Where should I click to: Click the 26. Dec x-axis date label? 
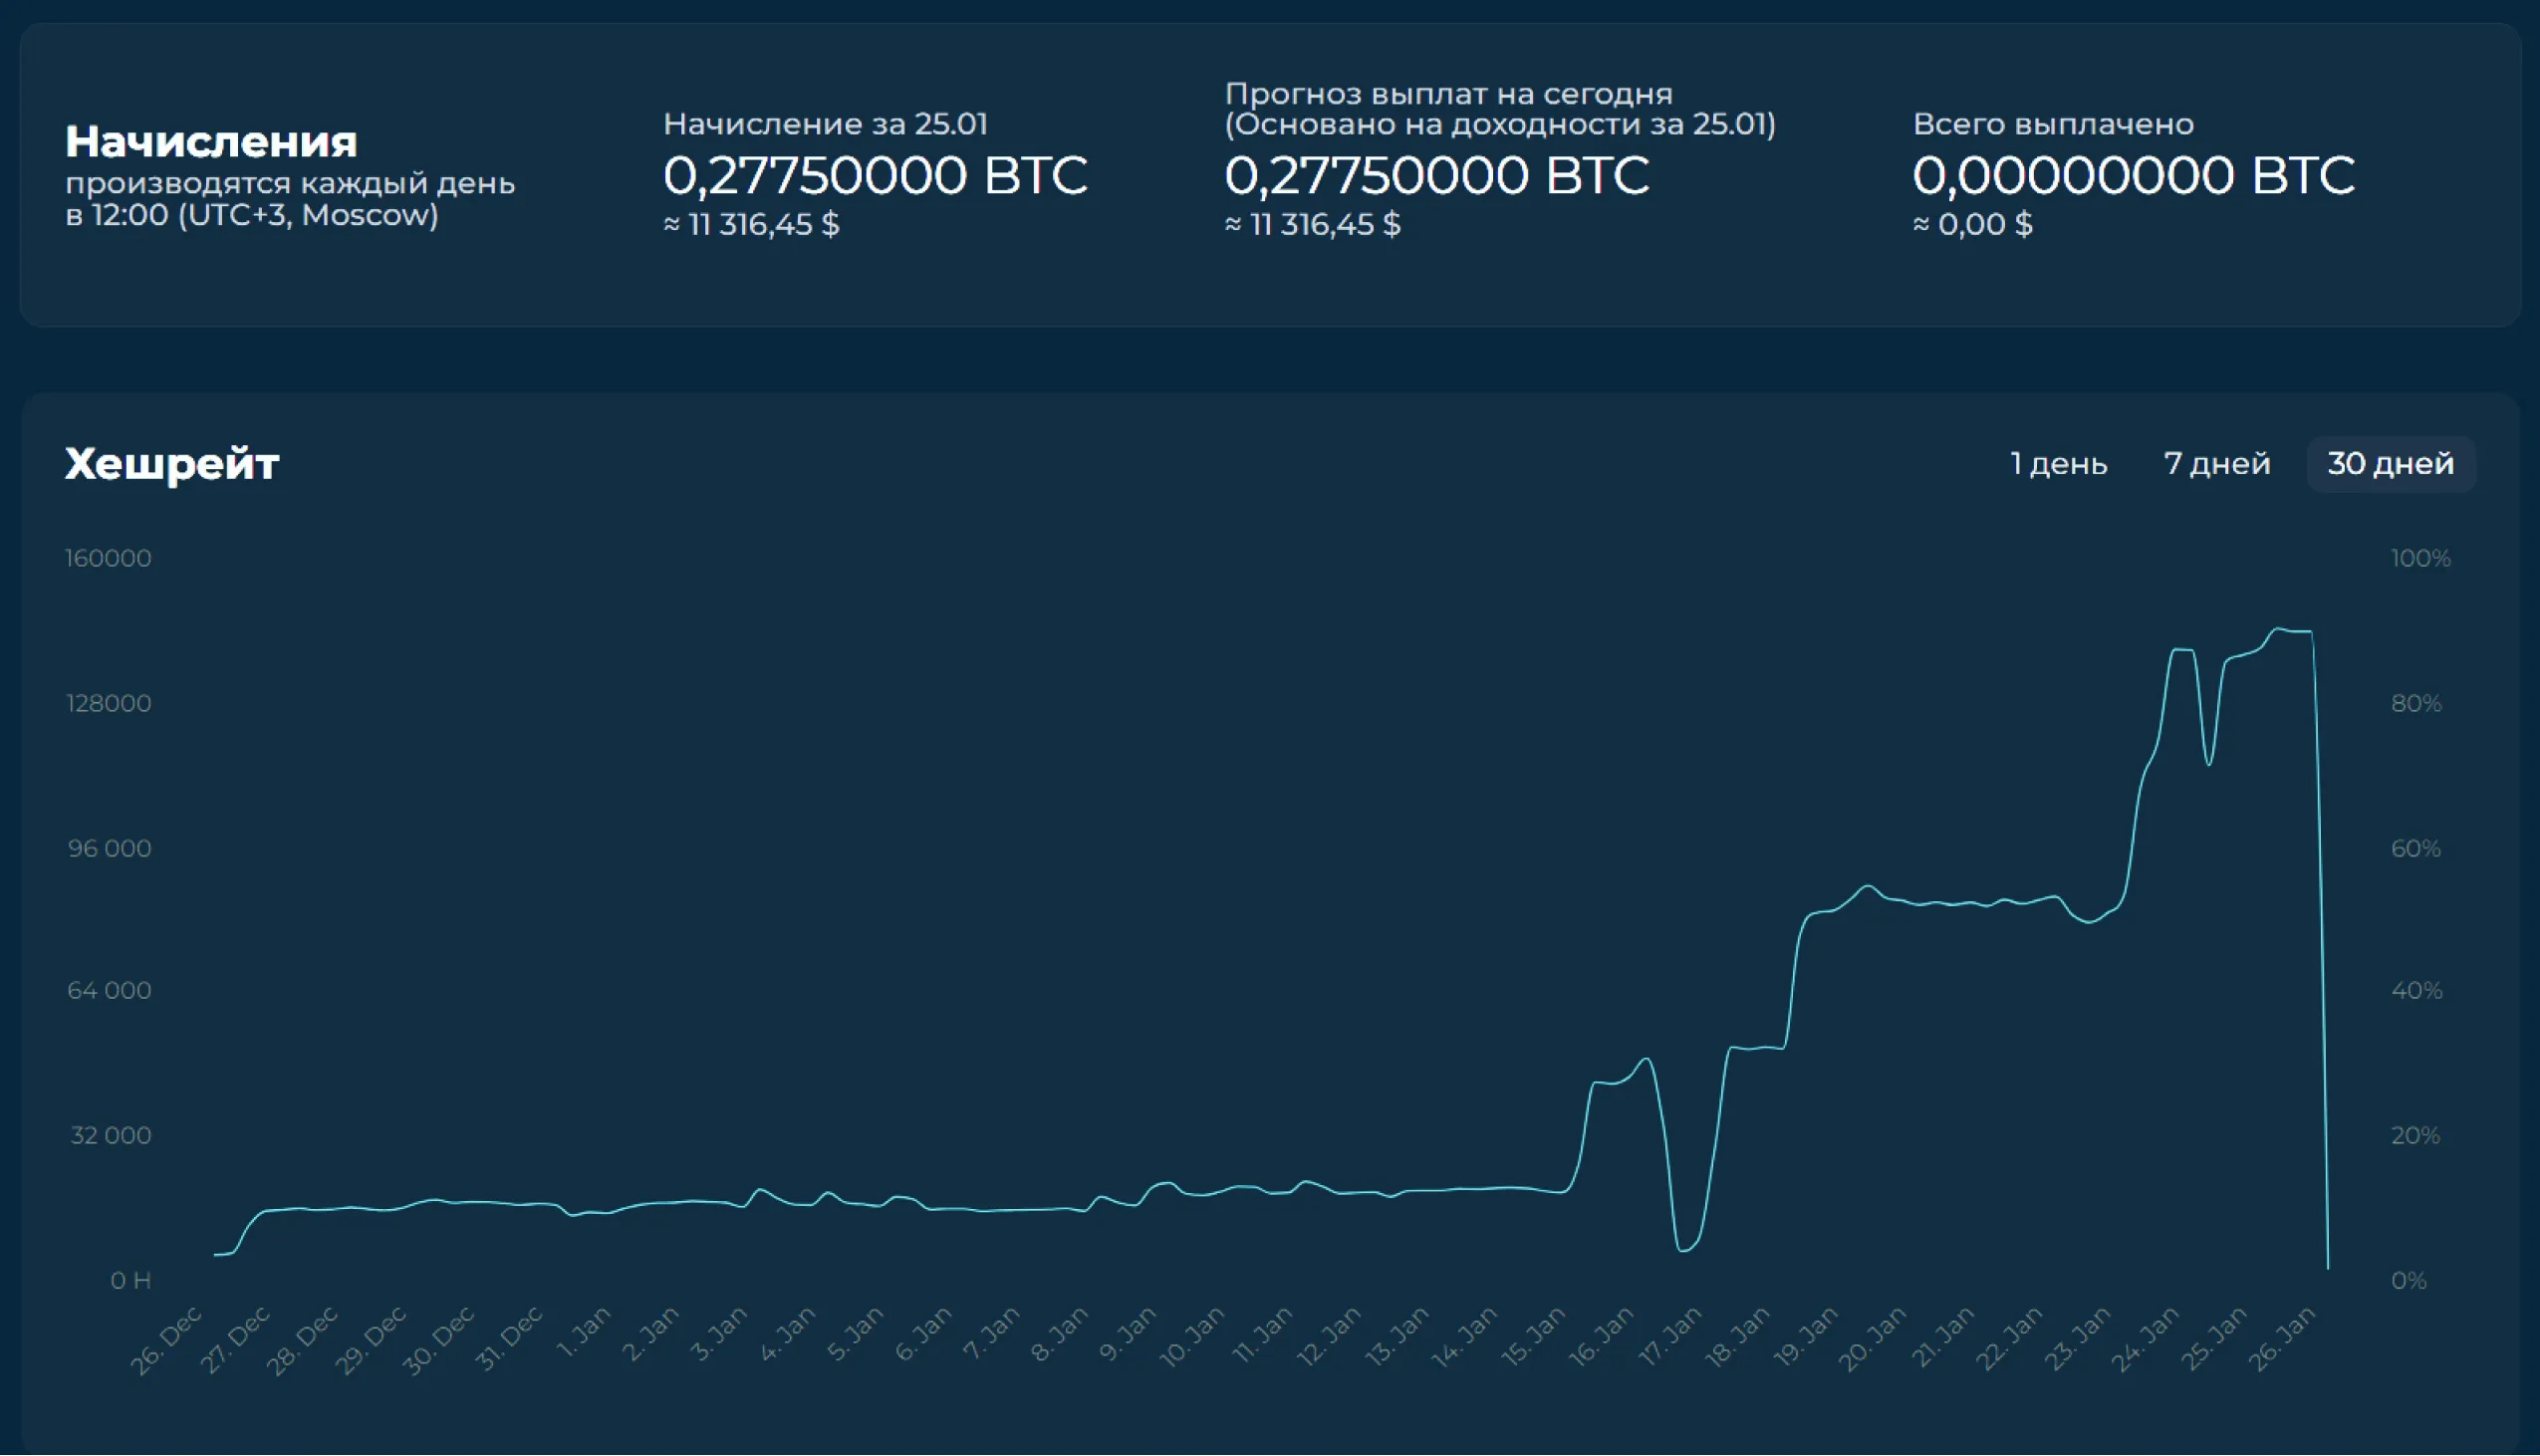pyautogui.click(x=168, y=1340)
